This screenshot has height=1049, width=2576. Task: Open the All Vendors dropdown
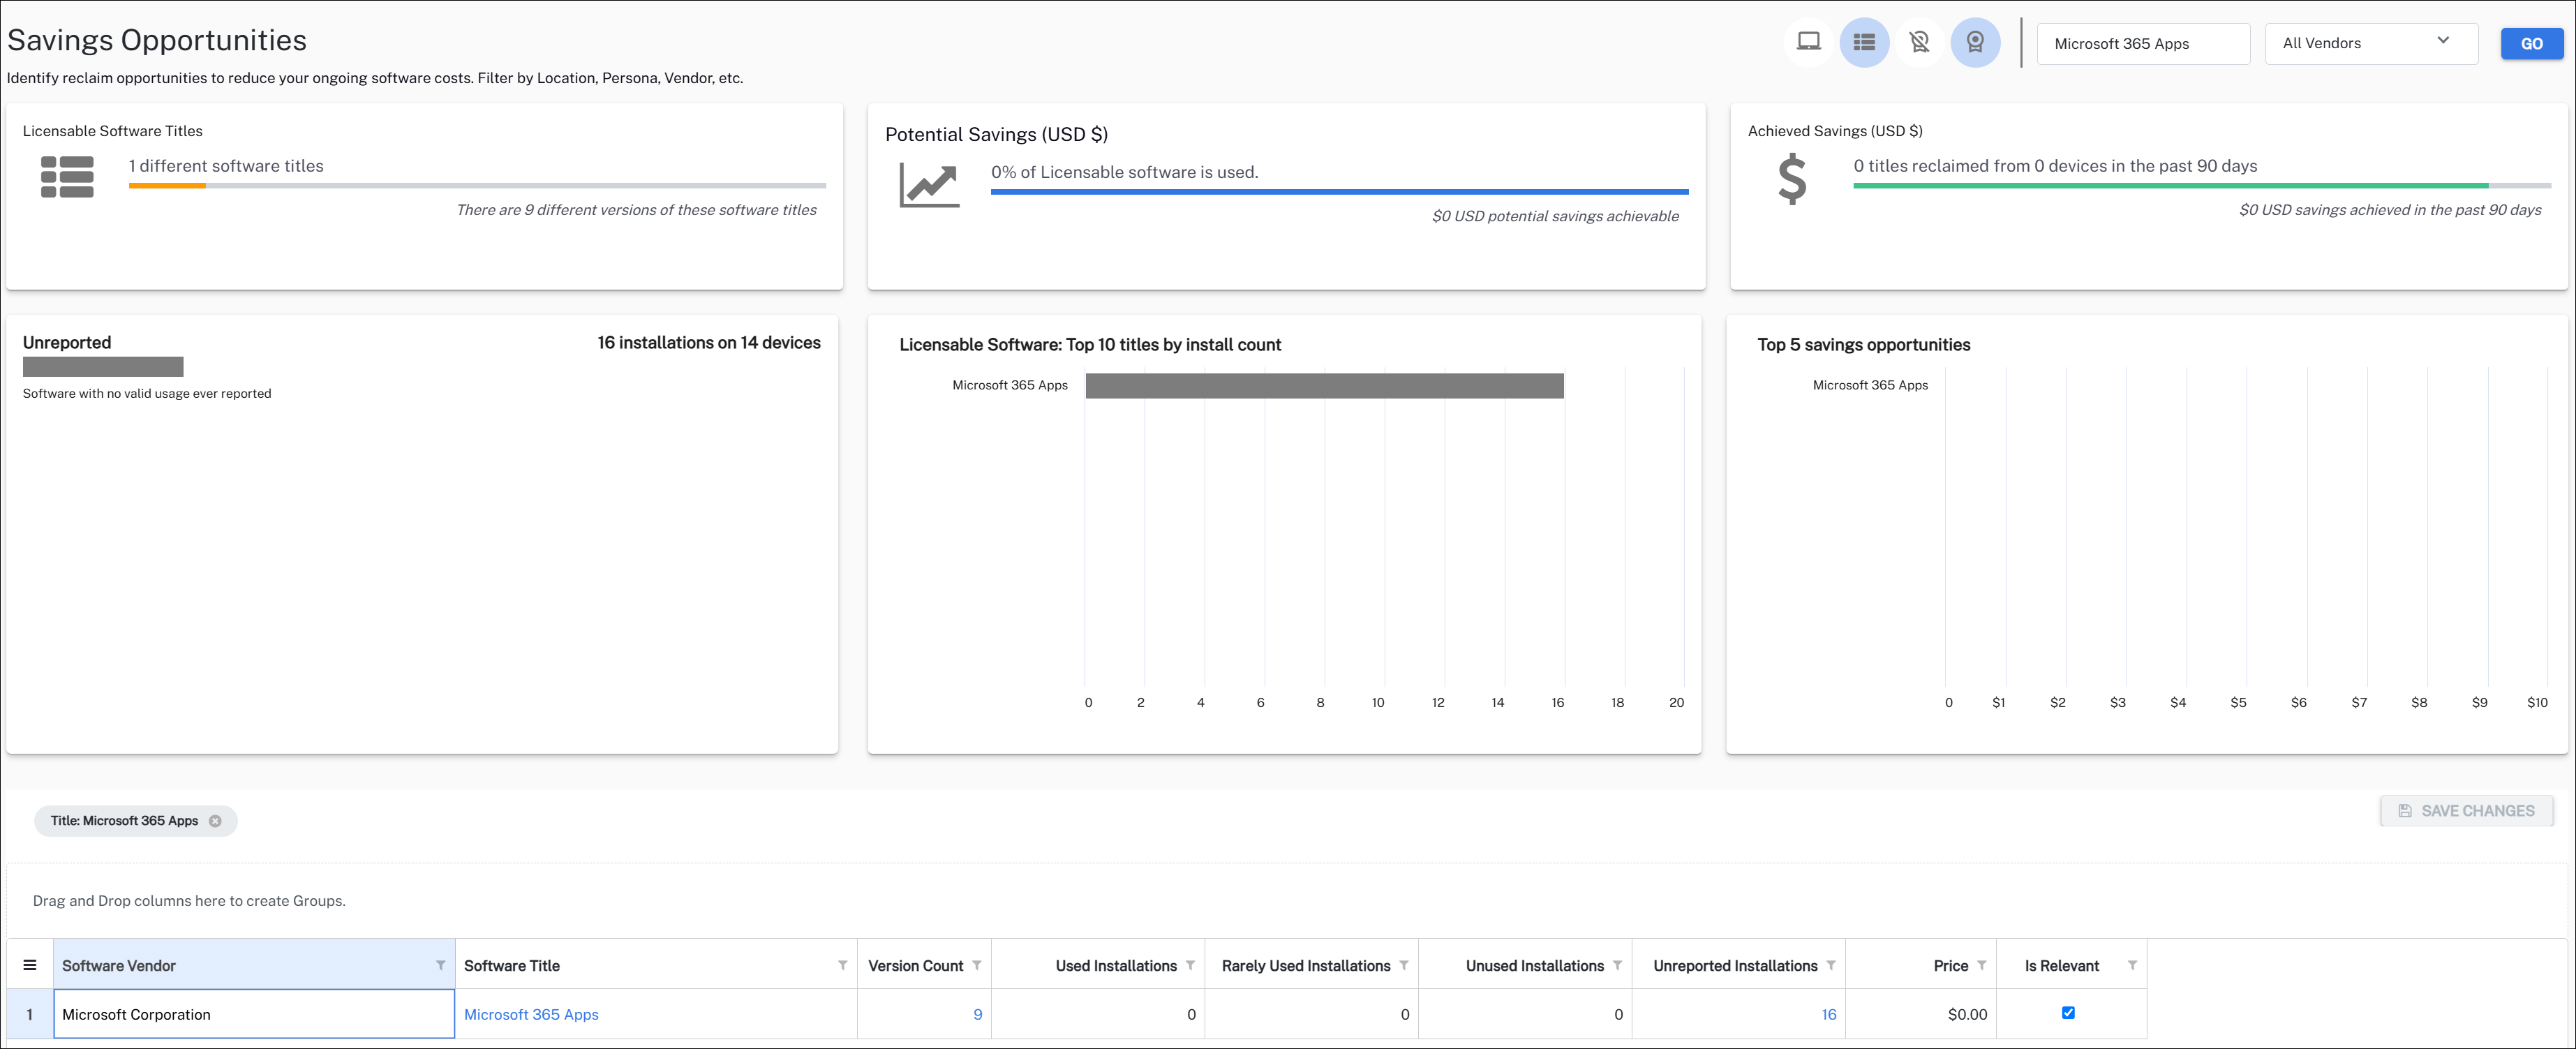2371,43
